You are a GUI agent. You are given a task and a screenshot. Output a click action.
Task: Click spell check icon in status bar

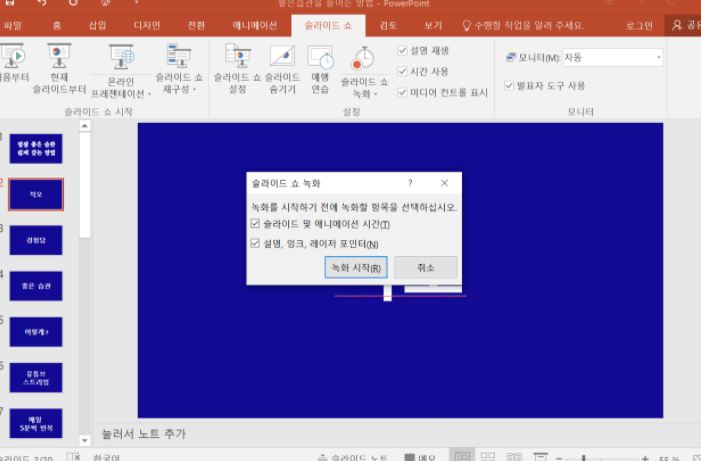coord(73,457)
